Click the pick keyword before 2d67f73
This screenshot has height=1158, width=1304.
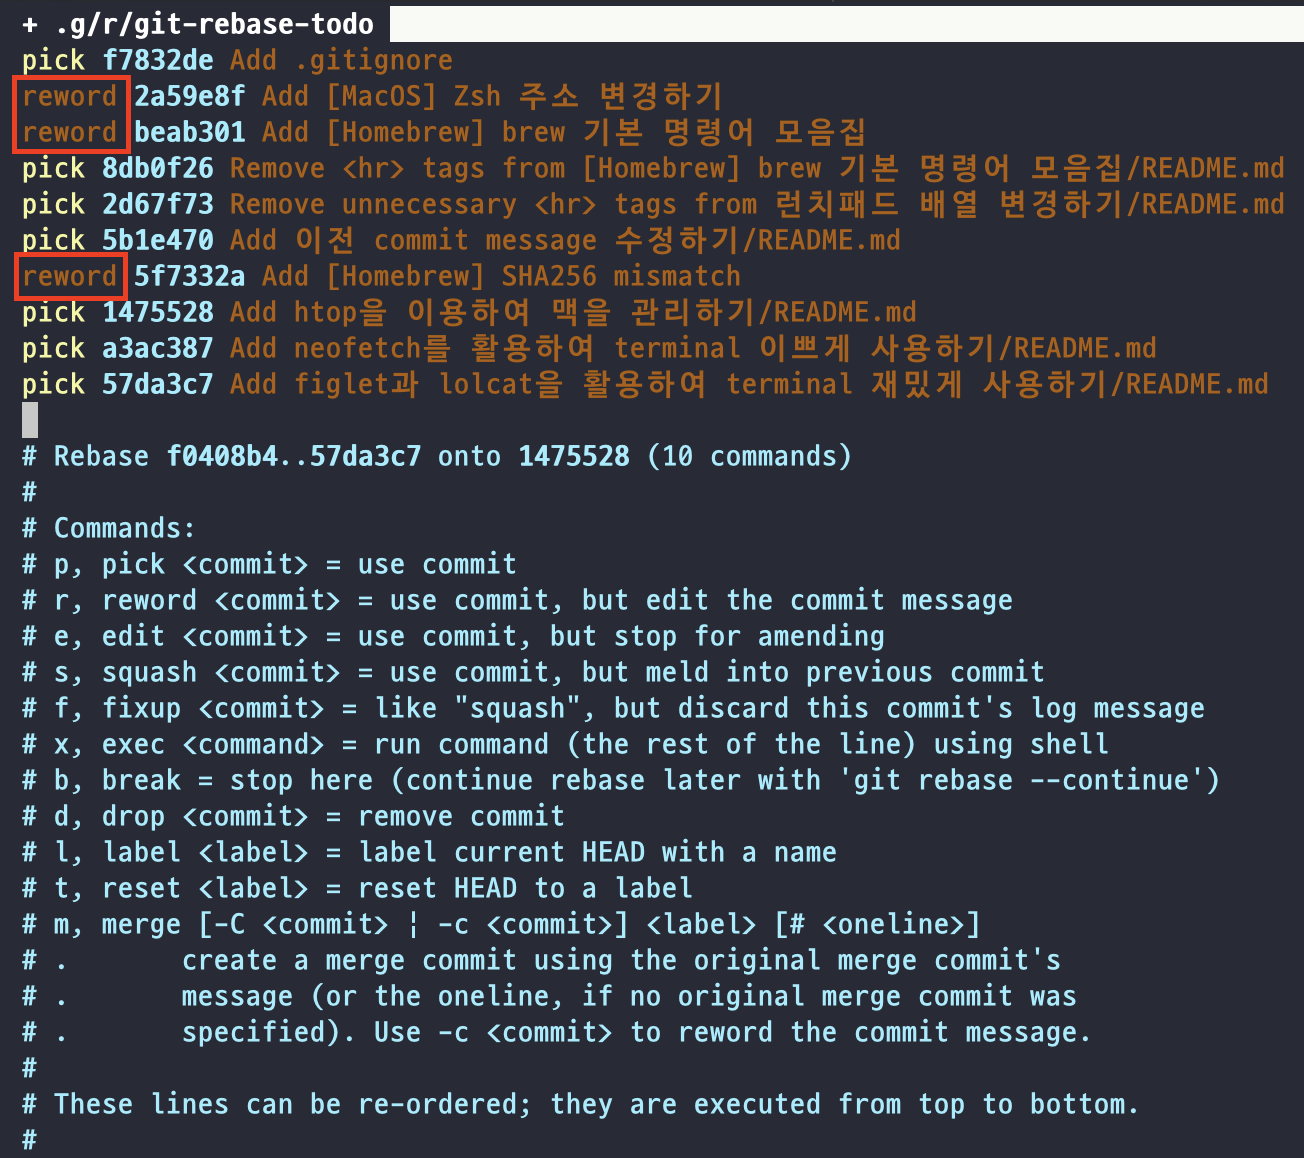point(53,204)
